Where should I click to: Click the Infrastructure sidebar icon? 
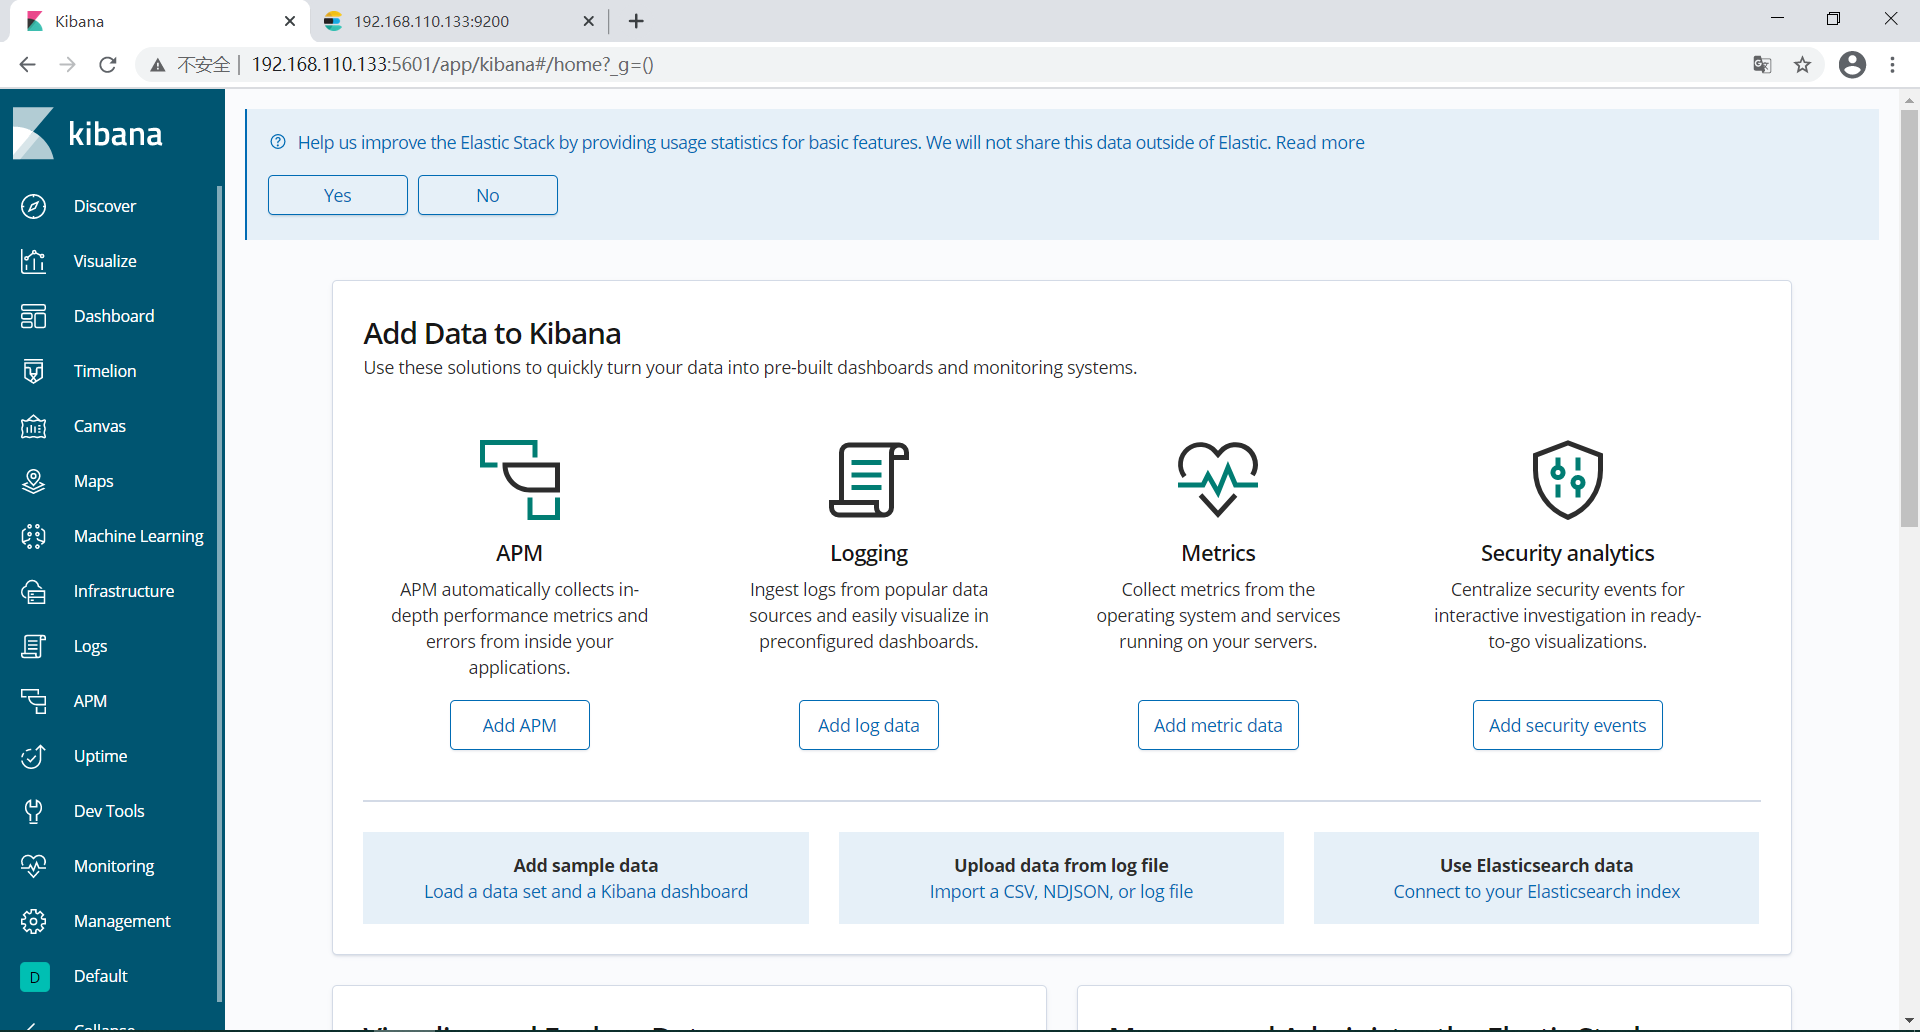click(34, 591)
